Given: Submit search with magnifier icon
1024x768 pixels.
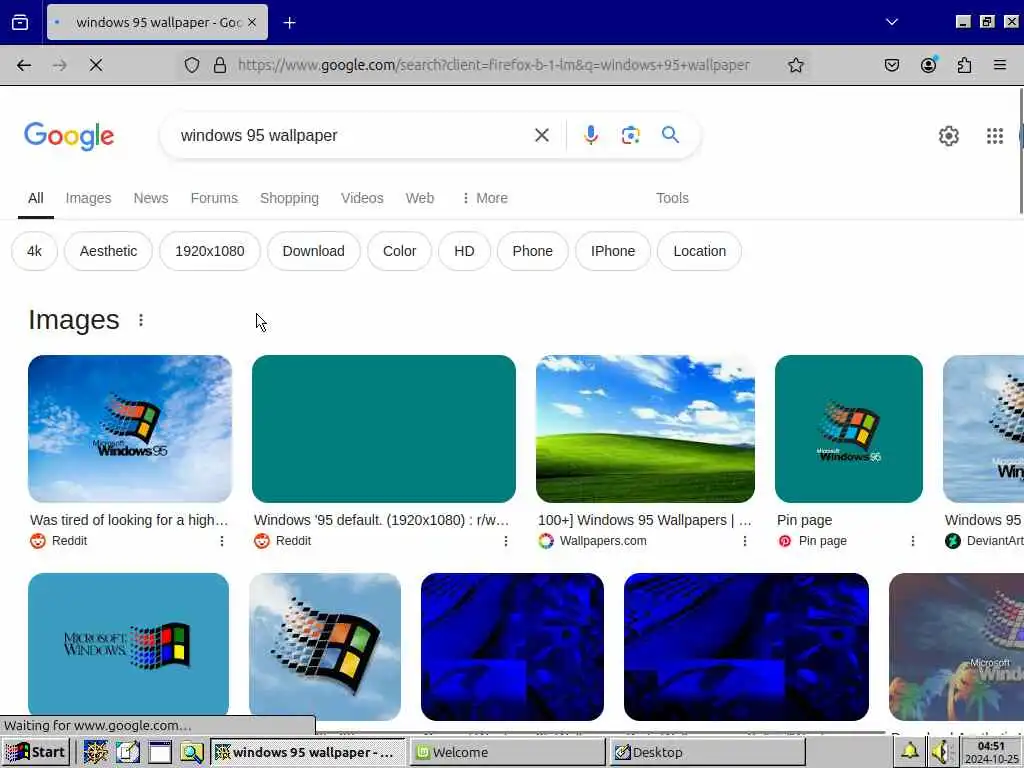Looking at the screenshot, I should [670, 135].
